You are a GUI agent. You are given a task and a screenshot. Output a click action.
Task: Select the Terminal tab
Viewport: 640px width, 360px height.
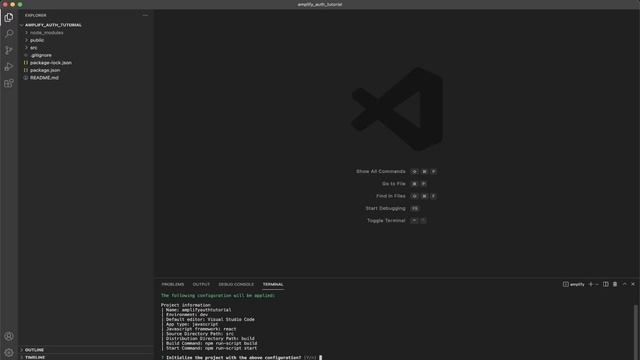click(x=273, y=284)
